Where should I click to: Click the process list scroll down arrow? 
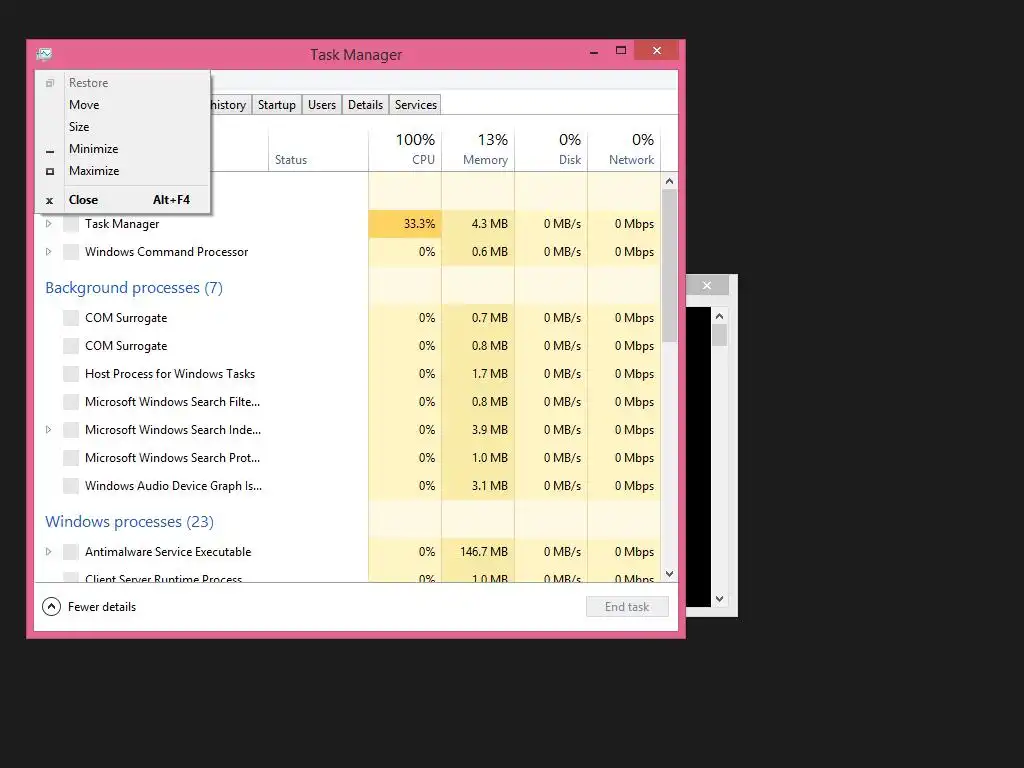pyautogui.click(x=669, y=574)
